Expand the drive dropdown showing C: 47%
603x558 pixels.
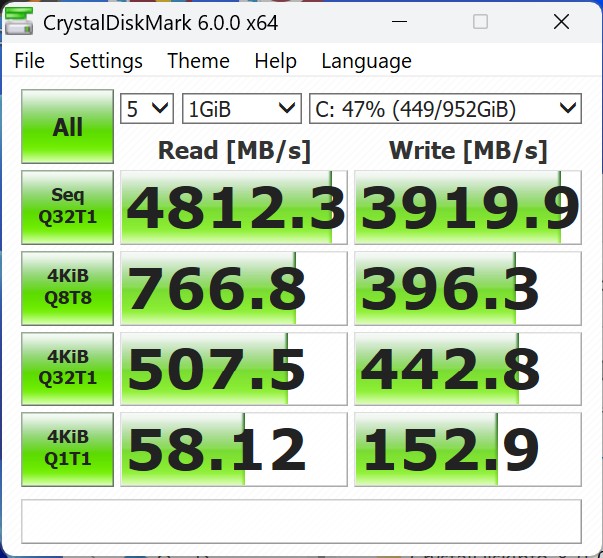click(445, 108)
